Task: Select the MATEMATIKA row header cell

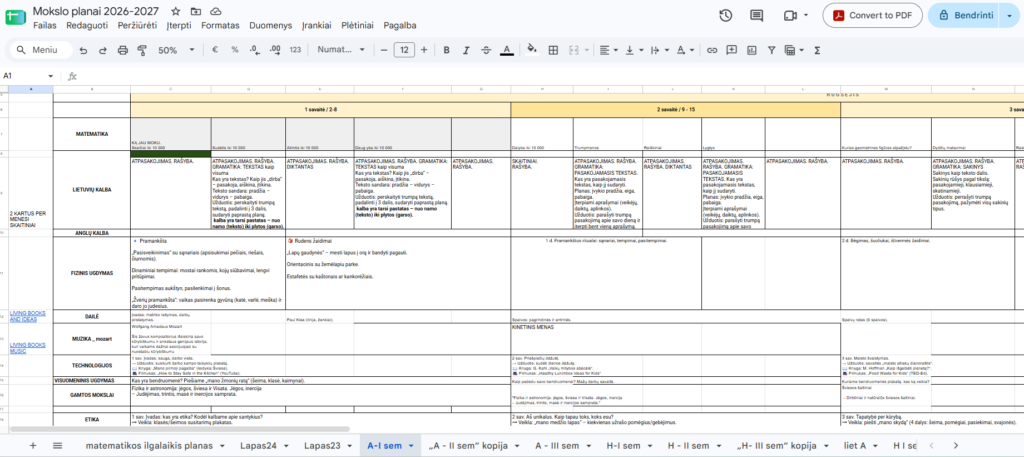Action: coord(91,134)
